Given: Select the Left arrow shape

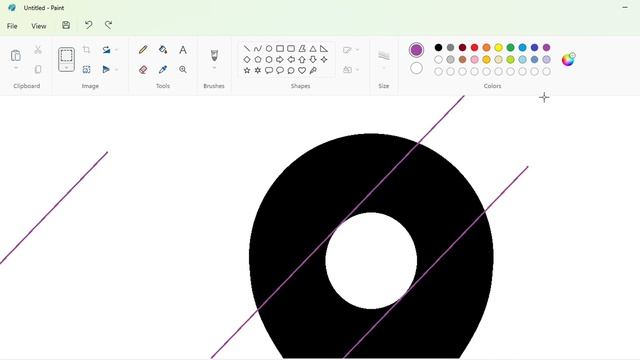Looking at the screenshot, I should pyautogui.click(x=291, y=60).
